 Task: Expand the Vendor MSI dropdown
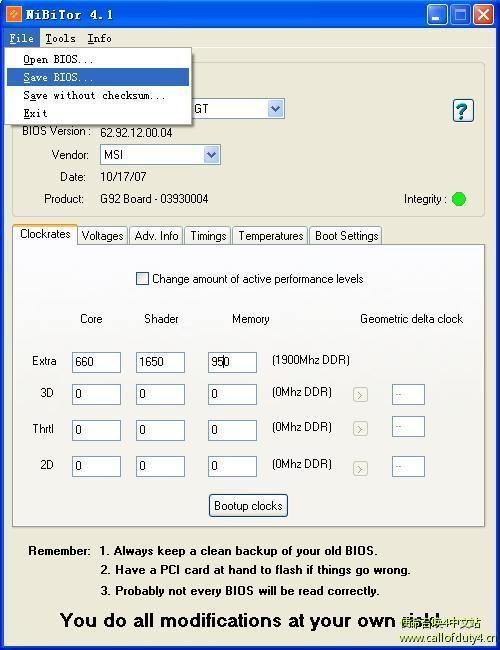(211, 155)
